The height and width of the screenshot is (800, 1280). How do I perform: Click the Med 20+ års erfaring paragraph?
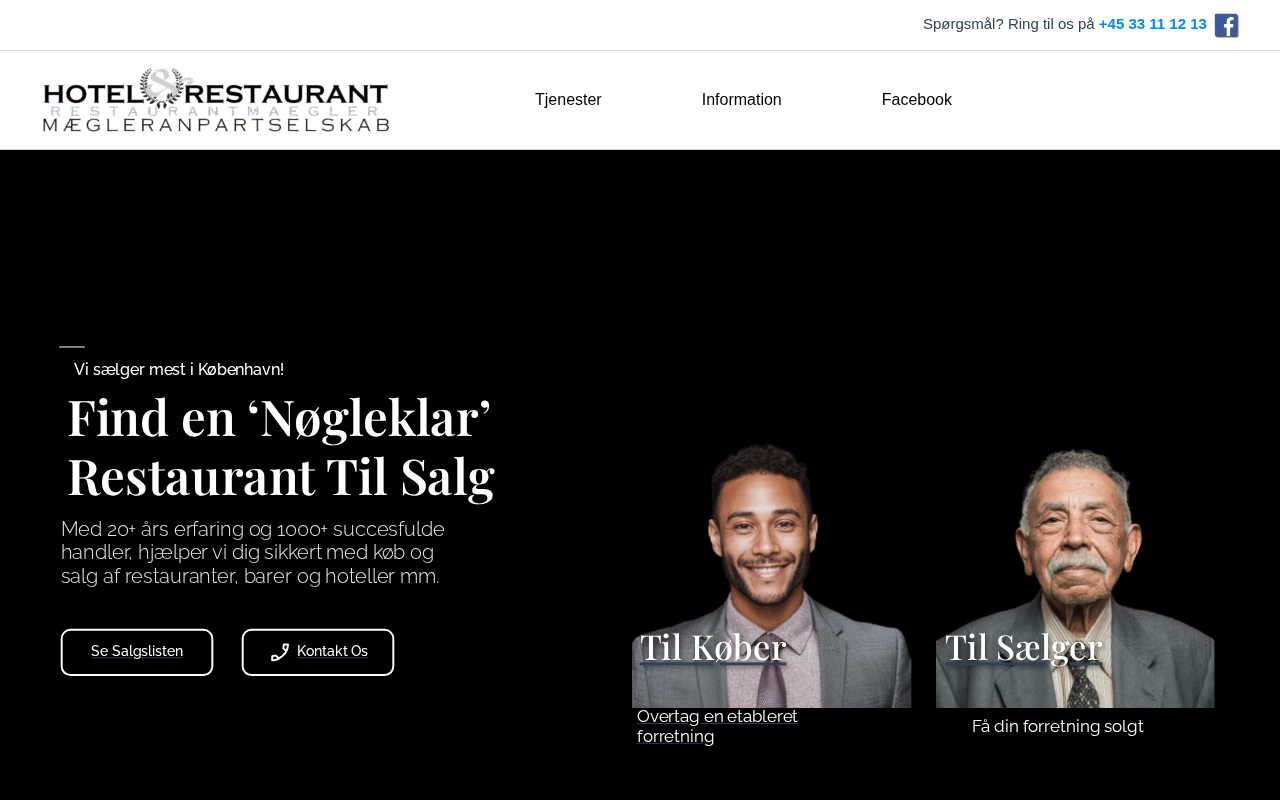point(253,553)
